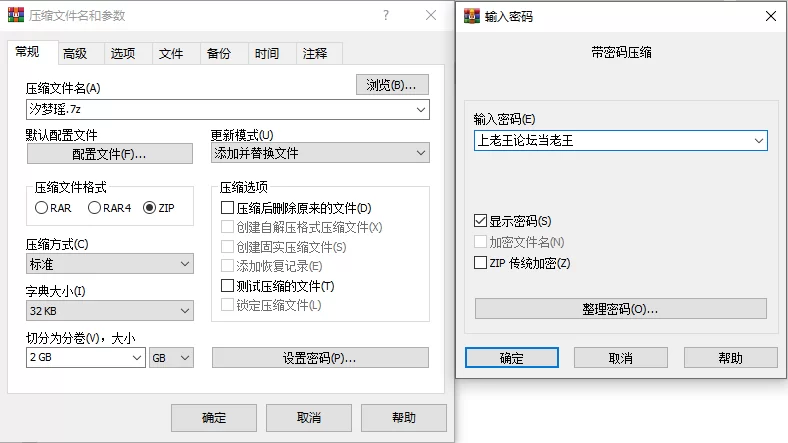Select the RAR archive format

pos(41,208)
